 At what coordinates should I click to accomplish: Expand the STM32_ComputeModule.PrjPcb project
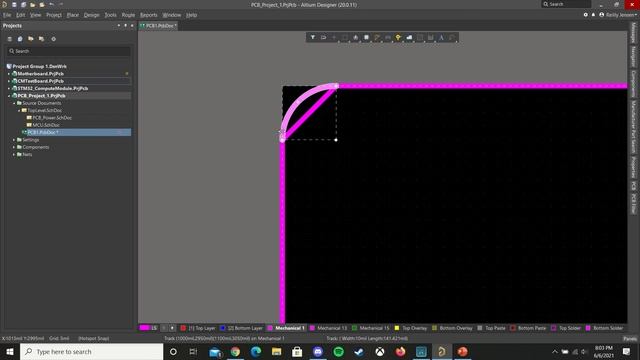[9, 89]
